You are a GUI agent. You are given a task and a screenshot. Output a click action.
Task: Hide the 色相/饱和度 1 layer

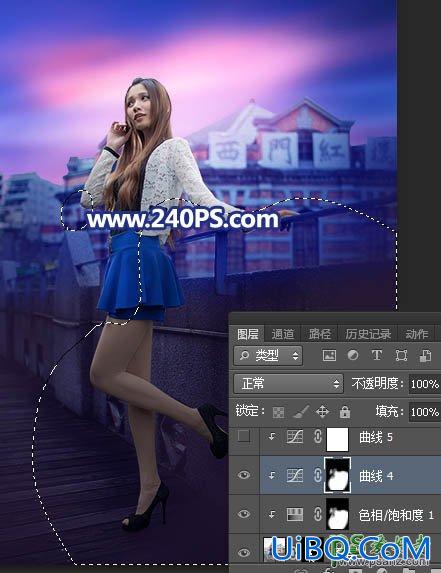pos(244,514)
